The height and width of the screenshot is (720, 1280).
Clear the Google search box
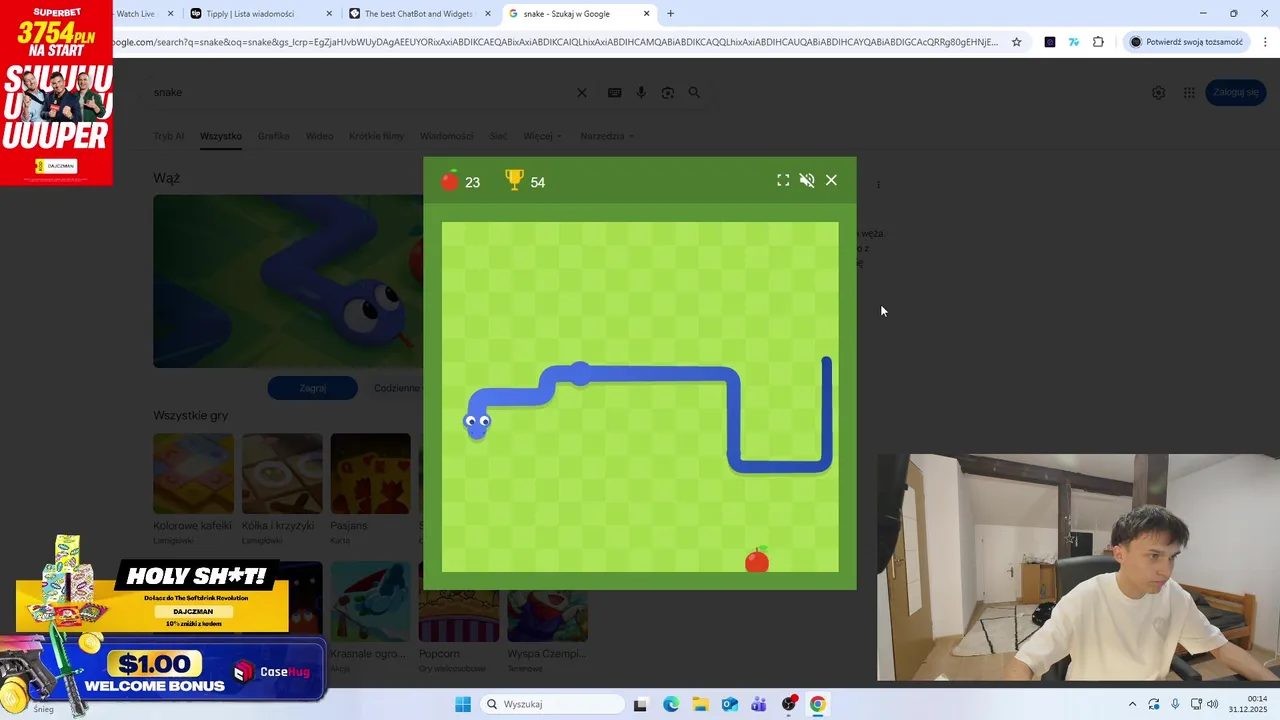tap(581, 92)
